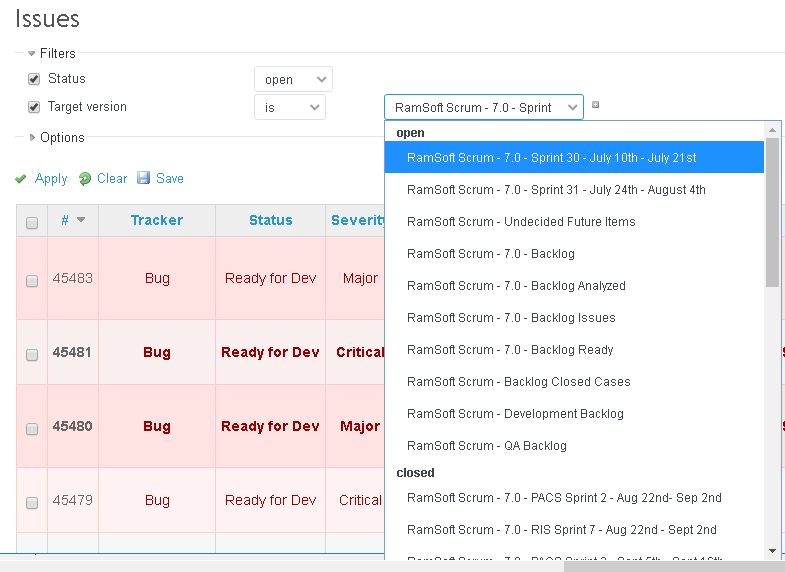Tick checkbox for issue 45481
This screenshot has width=785, height=572.
click(x=32, y=355)
